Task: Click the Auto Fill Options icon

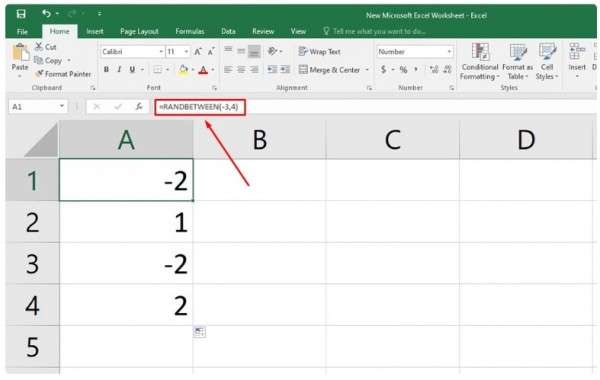Action: [x=199, y=331]
